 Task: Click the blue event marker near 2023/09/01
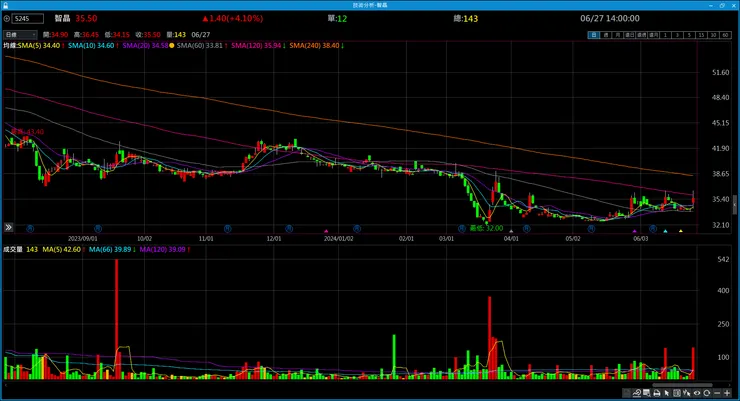coord(98,228)
